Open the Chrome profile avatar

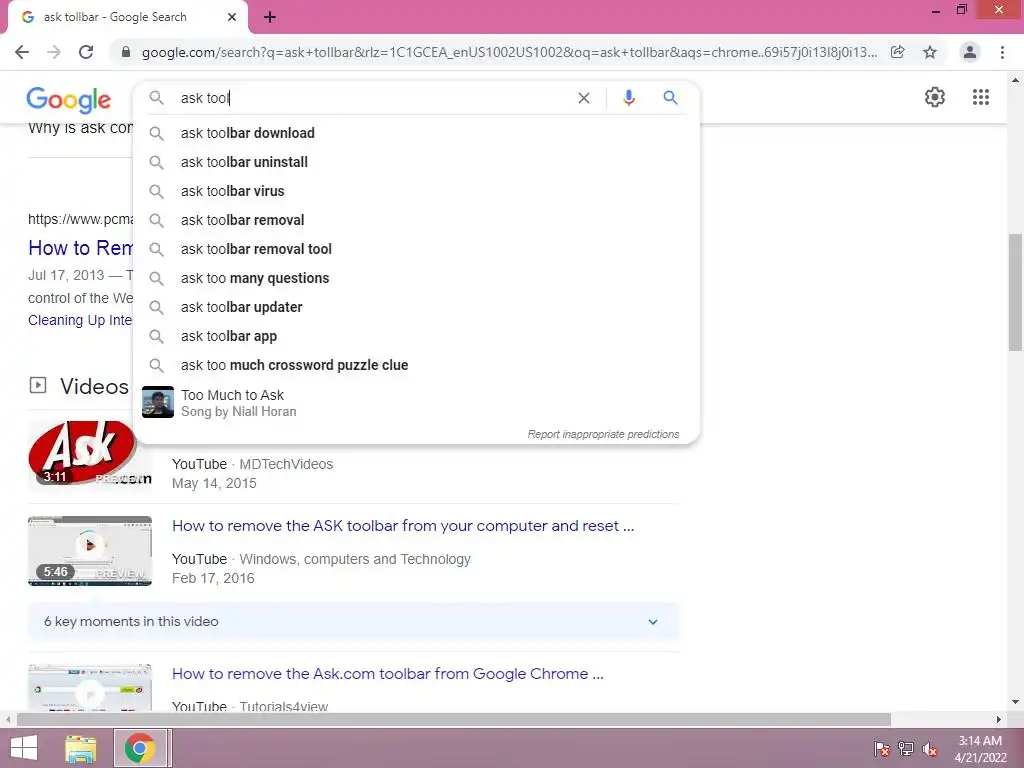click(970, 52)
